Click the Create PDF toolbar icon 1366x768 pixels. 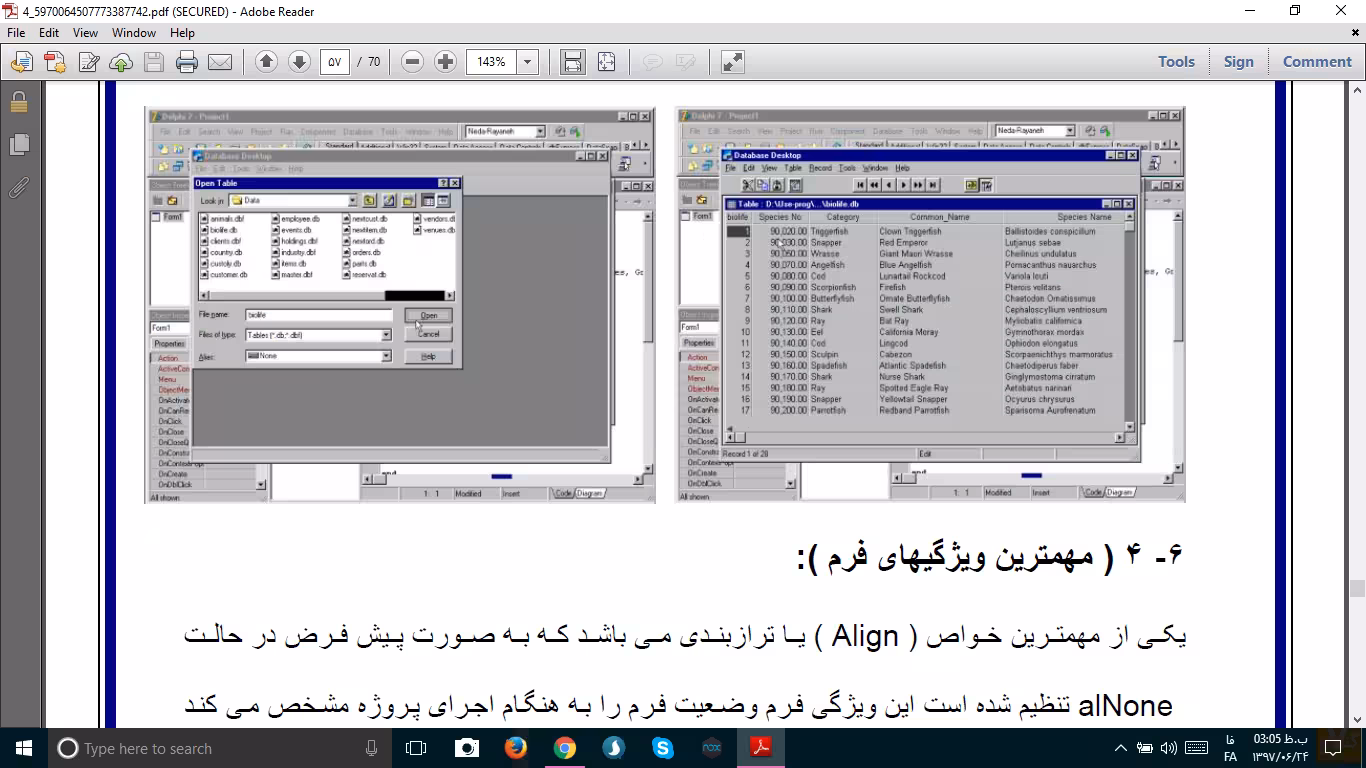coord(54,62)
